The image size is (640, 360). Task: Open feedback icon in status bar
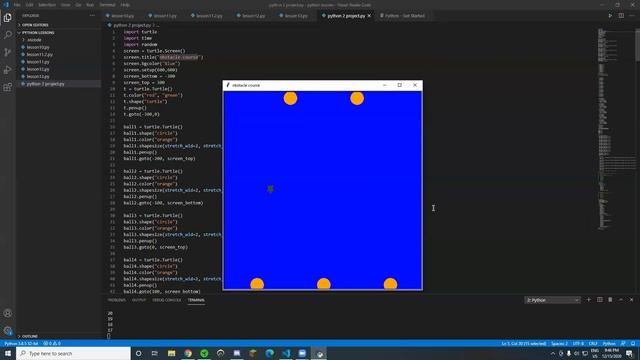coord(623,343)
